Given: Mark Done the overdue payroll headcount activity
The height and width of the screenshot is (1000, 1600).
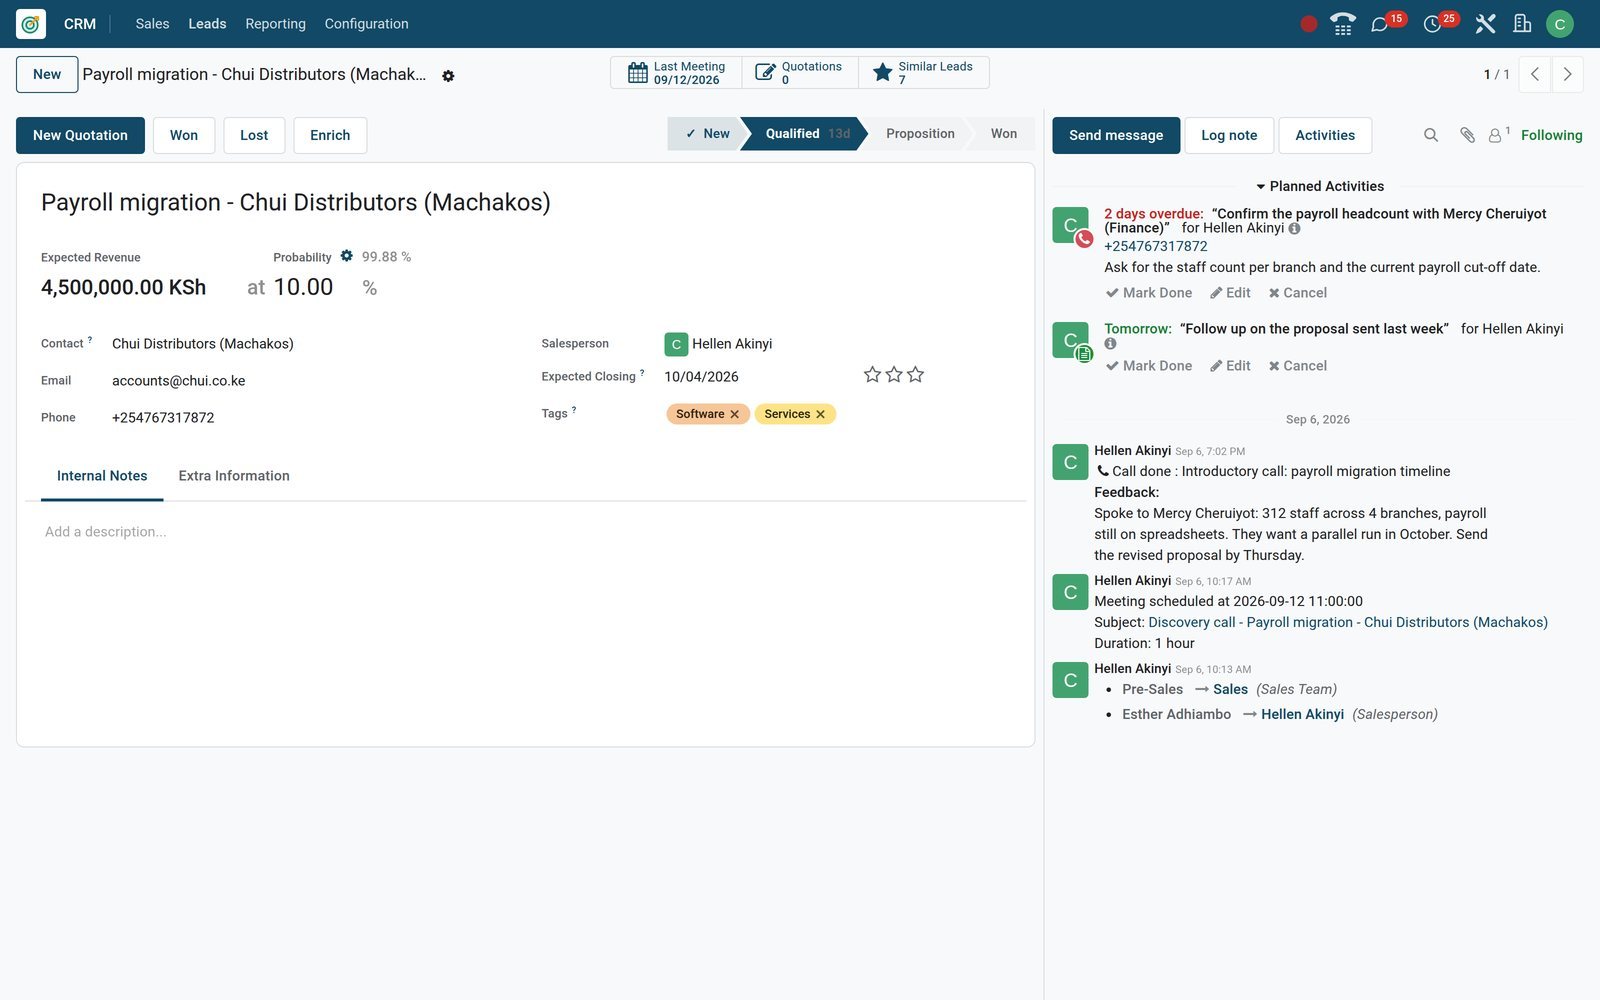Looking at the screenshot, I should click(1149, 293).
